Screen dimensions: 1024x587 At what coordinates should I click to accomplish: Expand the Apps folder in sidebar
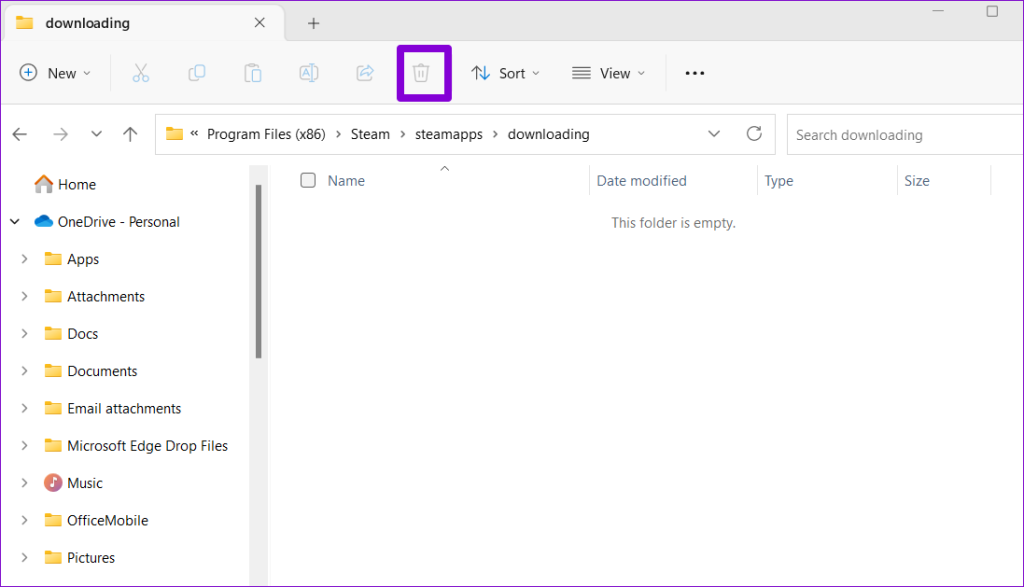[x=24, y=259]
